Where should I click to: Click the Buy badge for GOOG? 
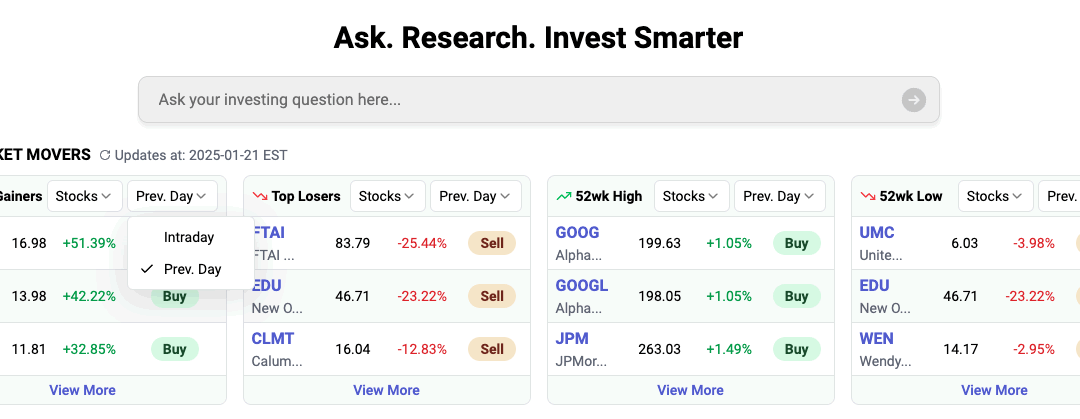click(x=796, y=243)
